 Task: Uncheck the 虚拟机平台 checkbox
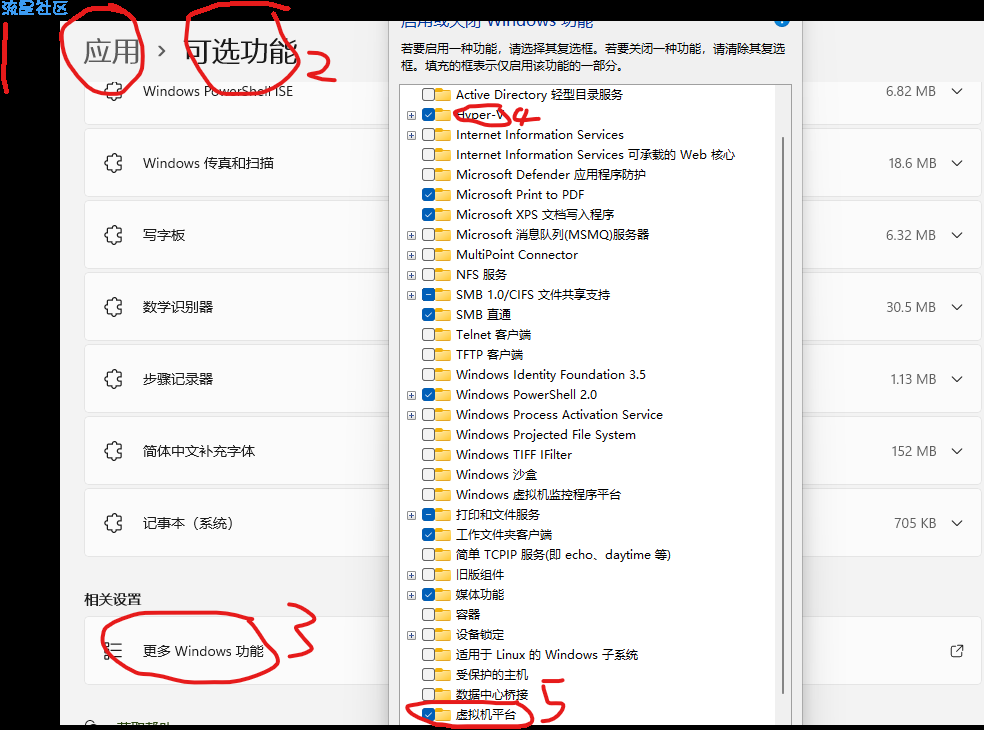tap(428, 715)
